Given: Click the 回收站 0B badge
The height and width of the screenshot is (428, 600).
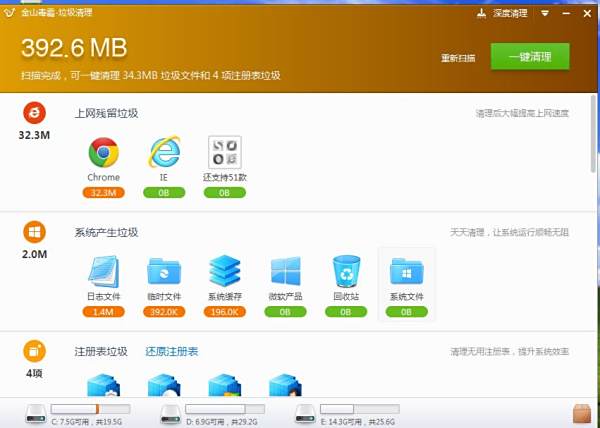Looking at the screenshot, I should click(346, 312).
